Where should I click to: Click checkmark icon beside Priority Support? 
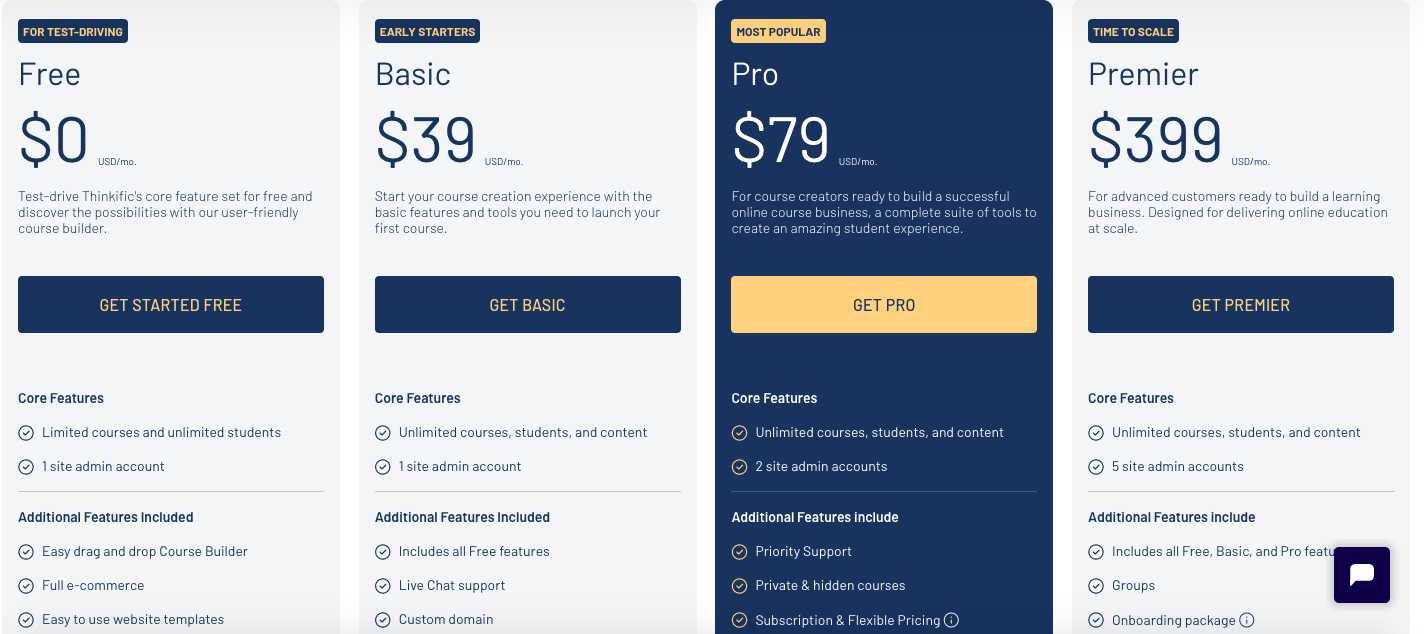coord(740,552)
